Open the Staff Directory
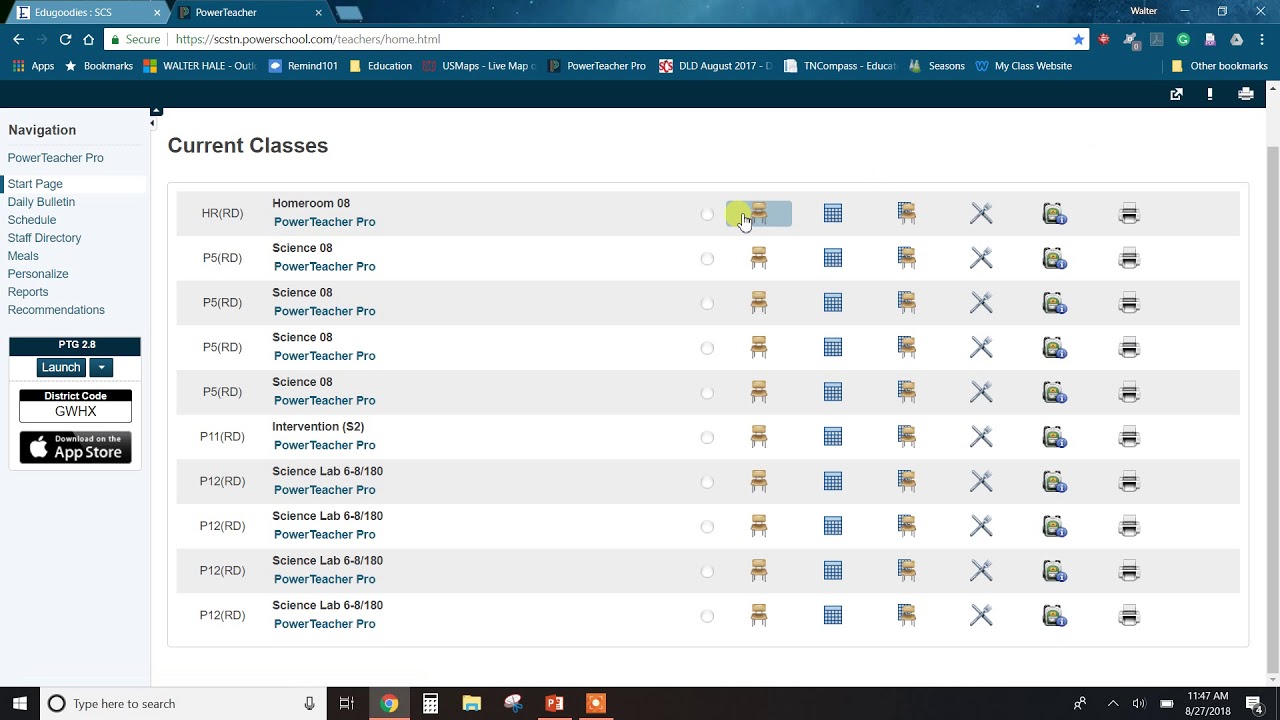 click(x=45, y=238)
